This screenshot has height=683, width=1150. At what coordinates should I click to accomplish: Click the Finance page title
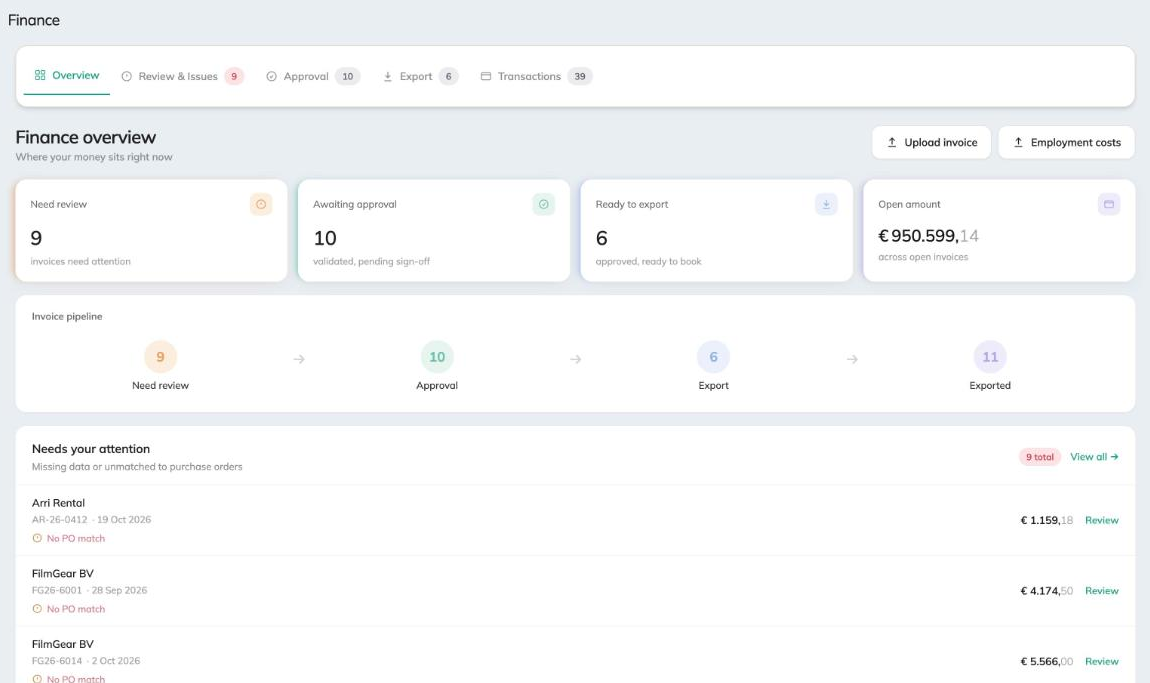pyautogui.click(x=34, y=20)
